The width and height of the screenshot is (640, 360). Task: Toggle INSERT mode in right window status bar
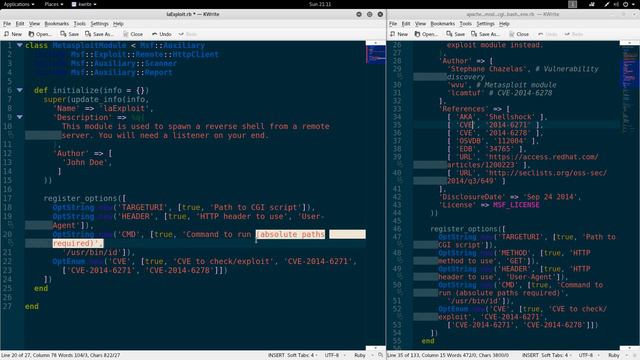pos(530,356)
